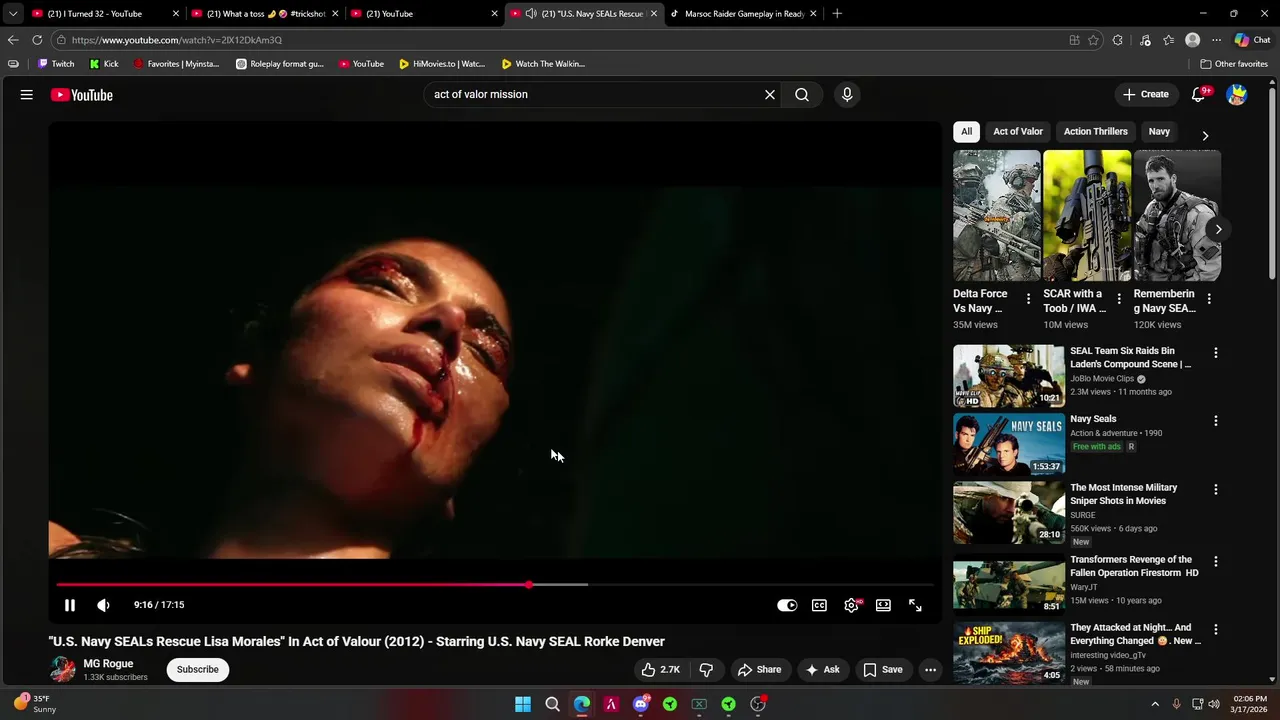Open options for Navy Seals movie
This screenshot has width=1280, height=720.
(x=1216, y=421)
